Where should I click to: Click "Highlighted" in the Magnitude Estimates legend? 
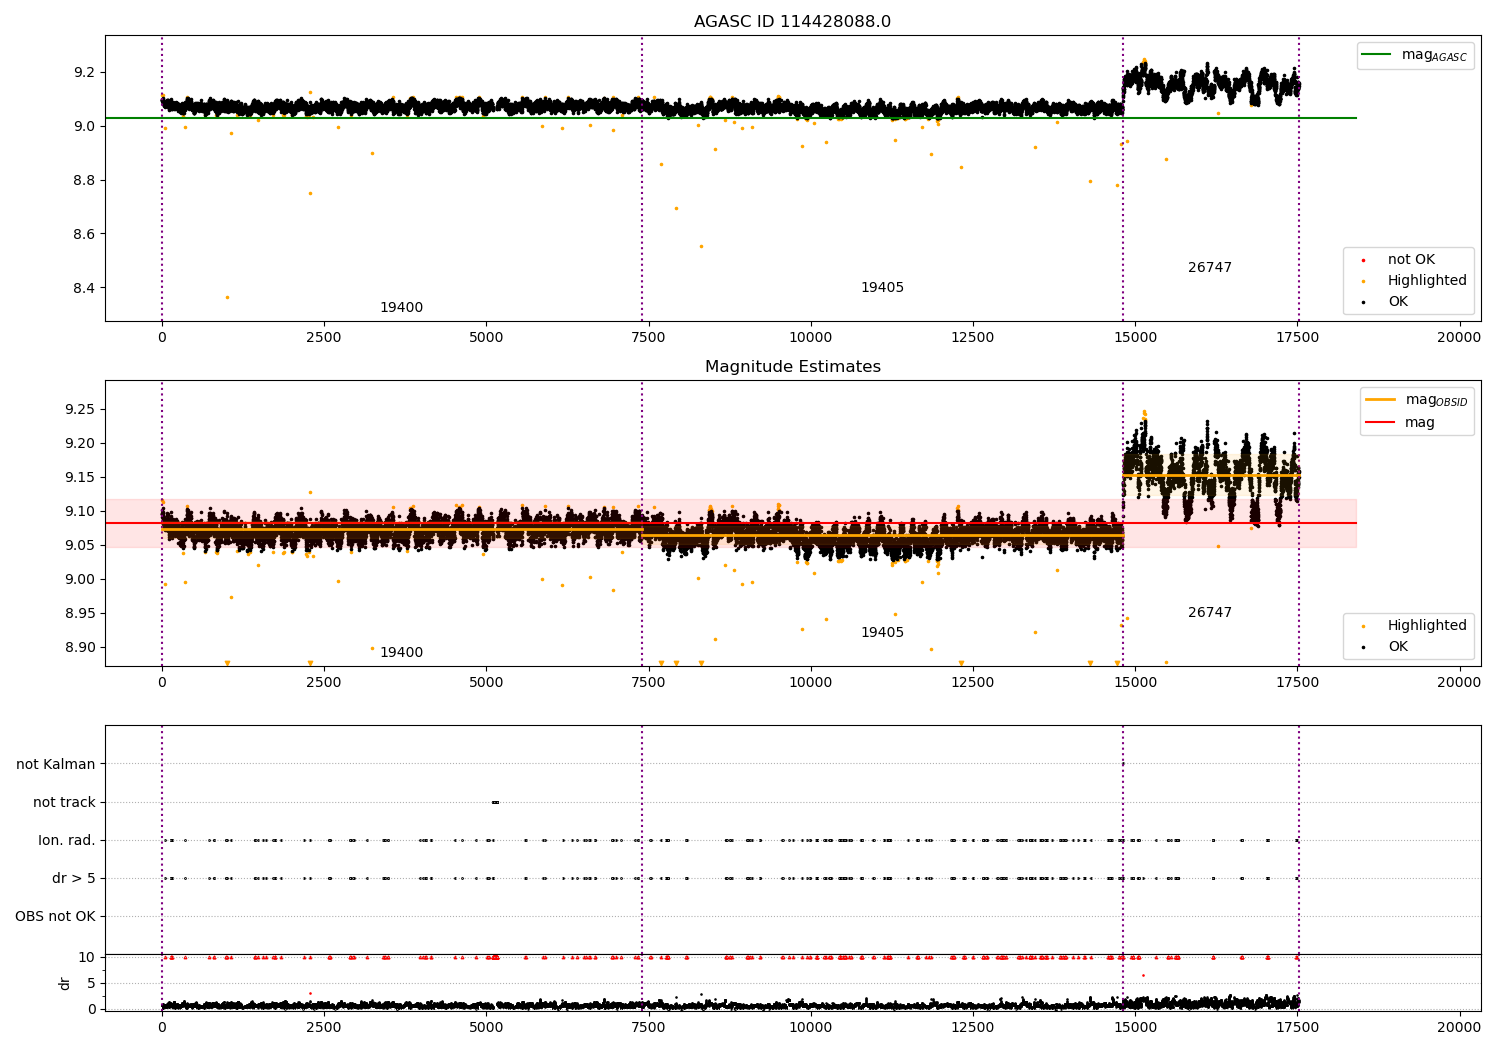click(x=1427, y=626)
